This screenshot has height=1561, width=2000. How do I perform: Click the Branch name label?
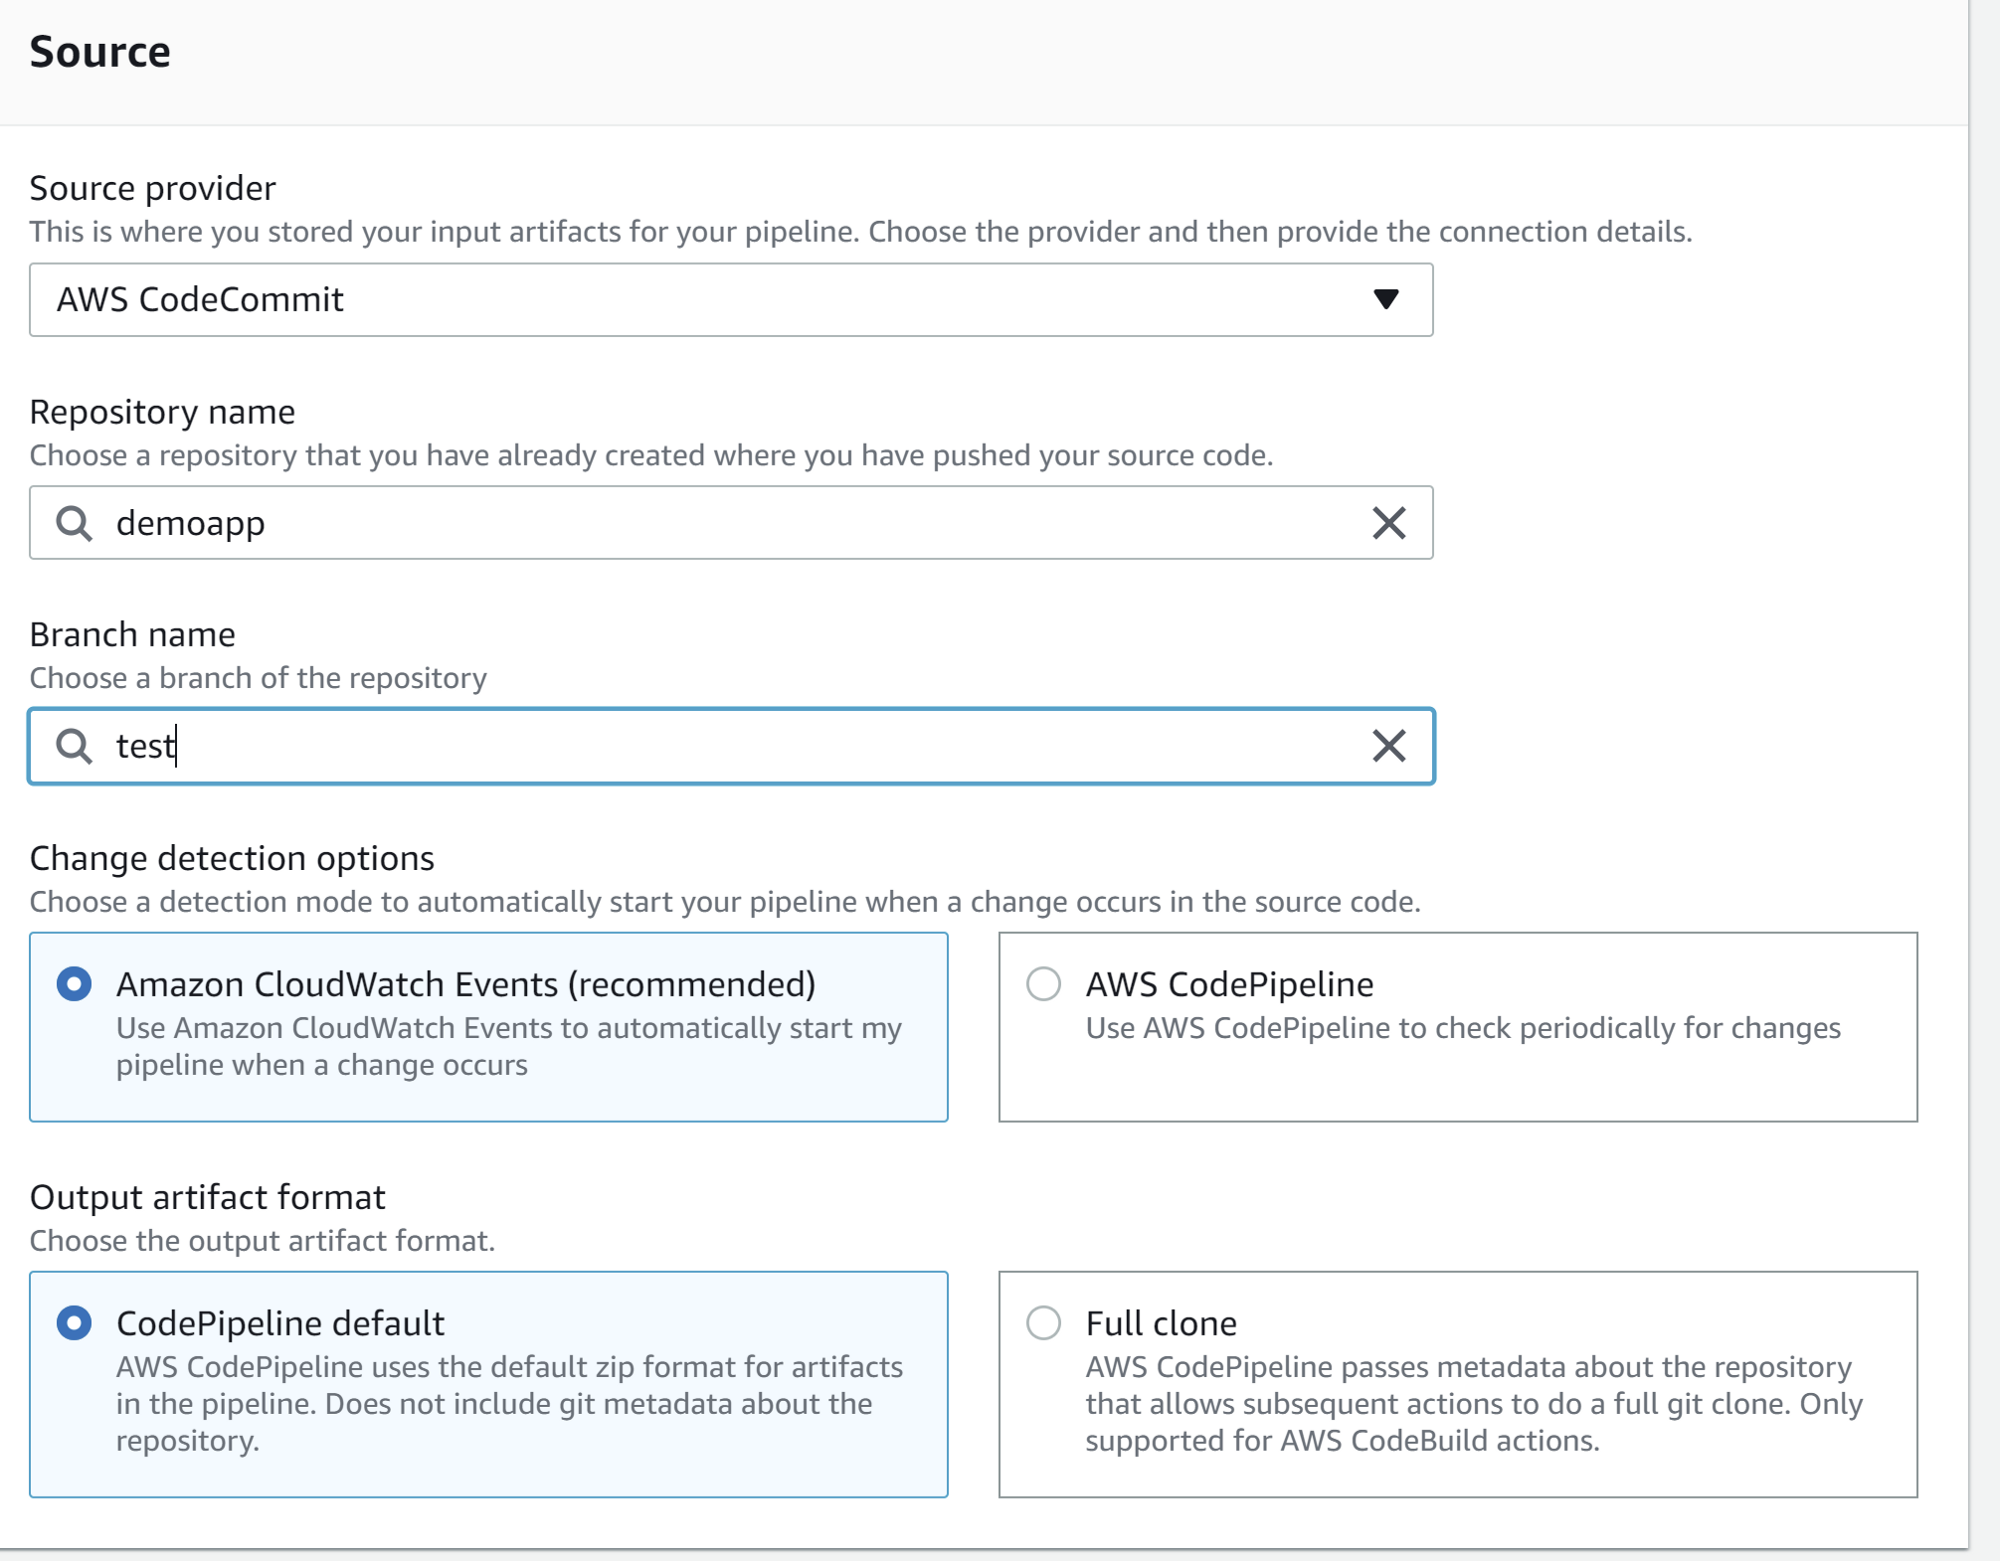click(132, 635)
